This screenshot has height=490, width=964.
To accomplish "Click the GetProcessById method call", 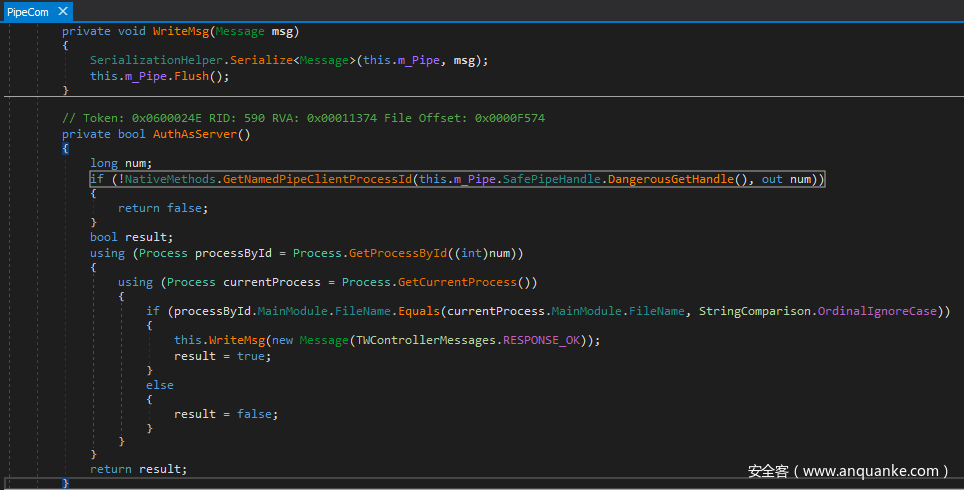I will [398, 253].
